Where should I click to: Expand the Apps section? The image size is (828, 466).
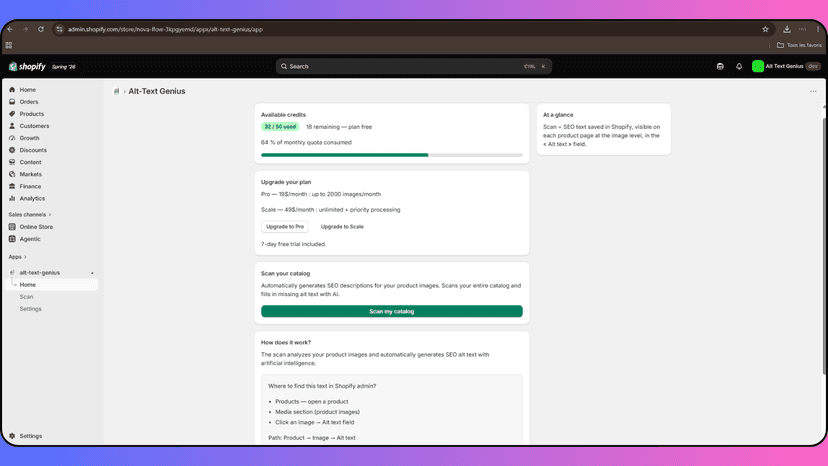[17, 257]
